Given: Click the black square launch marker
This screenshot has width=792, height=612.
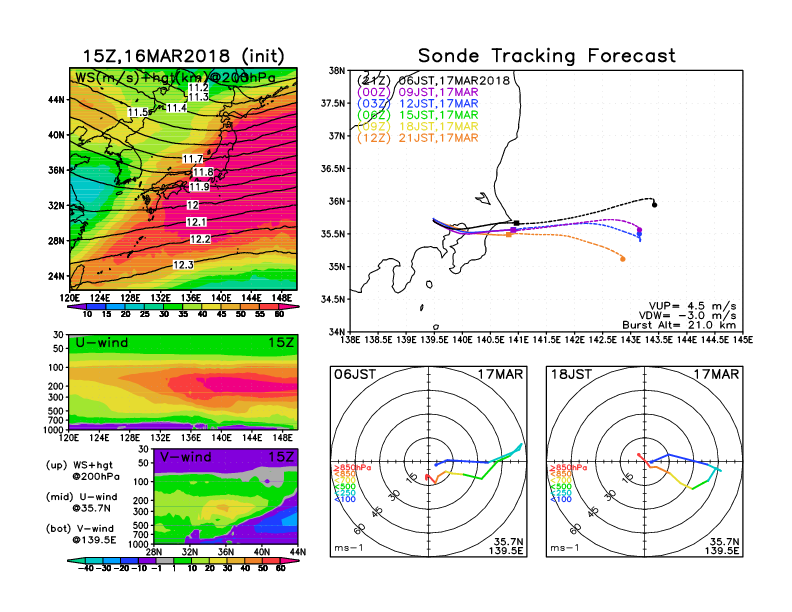Looking at the screenshot, I should [516, 223].
